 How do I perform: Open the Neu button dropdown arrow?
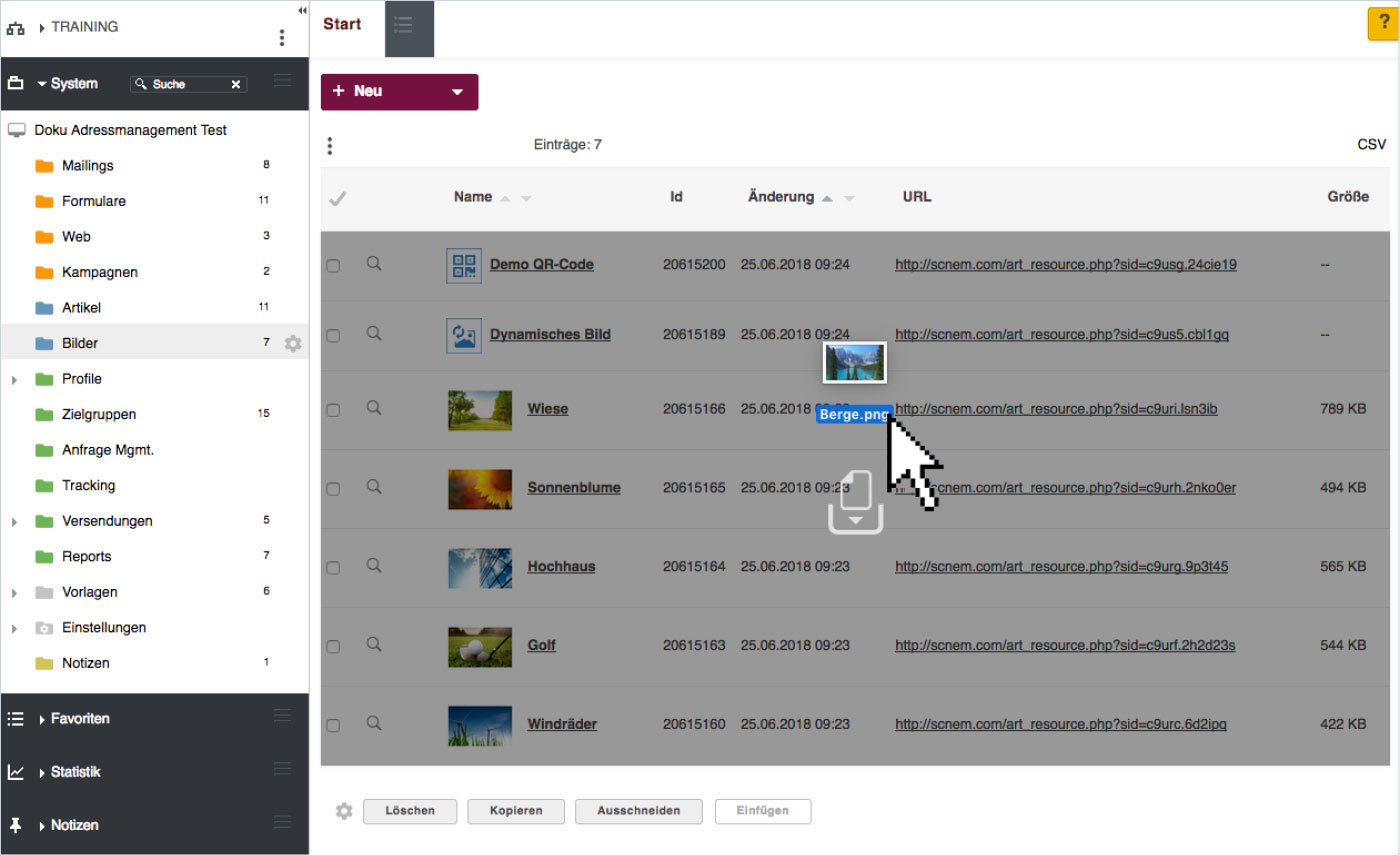(x=457, y=92)
